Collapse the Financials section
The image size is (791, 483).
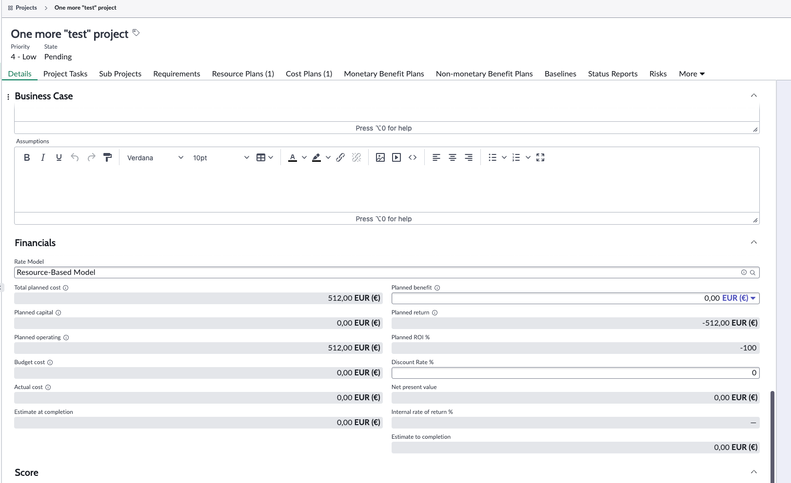click(x=754, y=242)
